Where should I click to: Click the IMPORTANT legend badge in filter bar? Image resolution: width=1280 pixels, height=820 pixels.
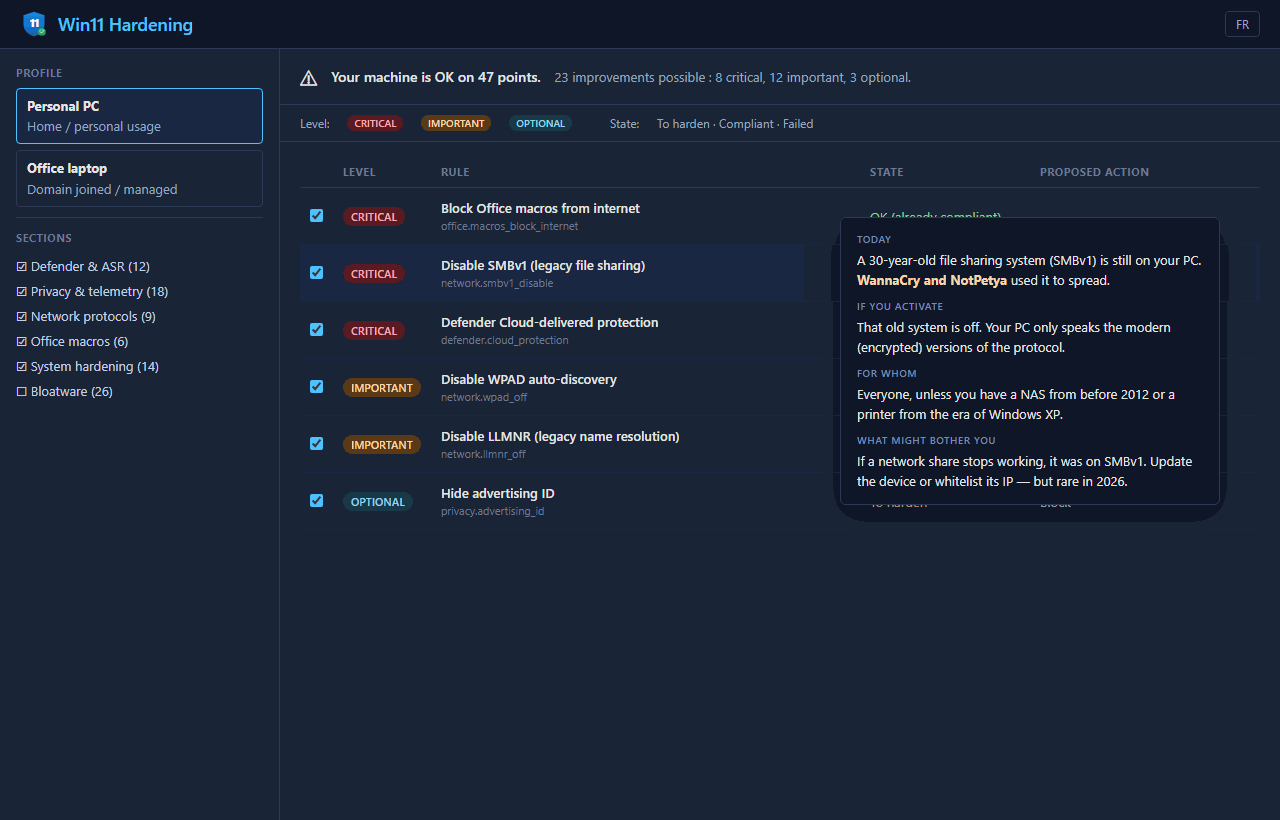click(x=456, y=124)
